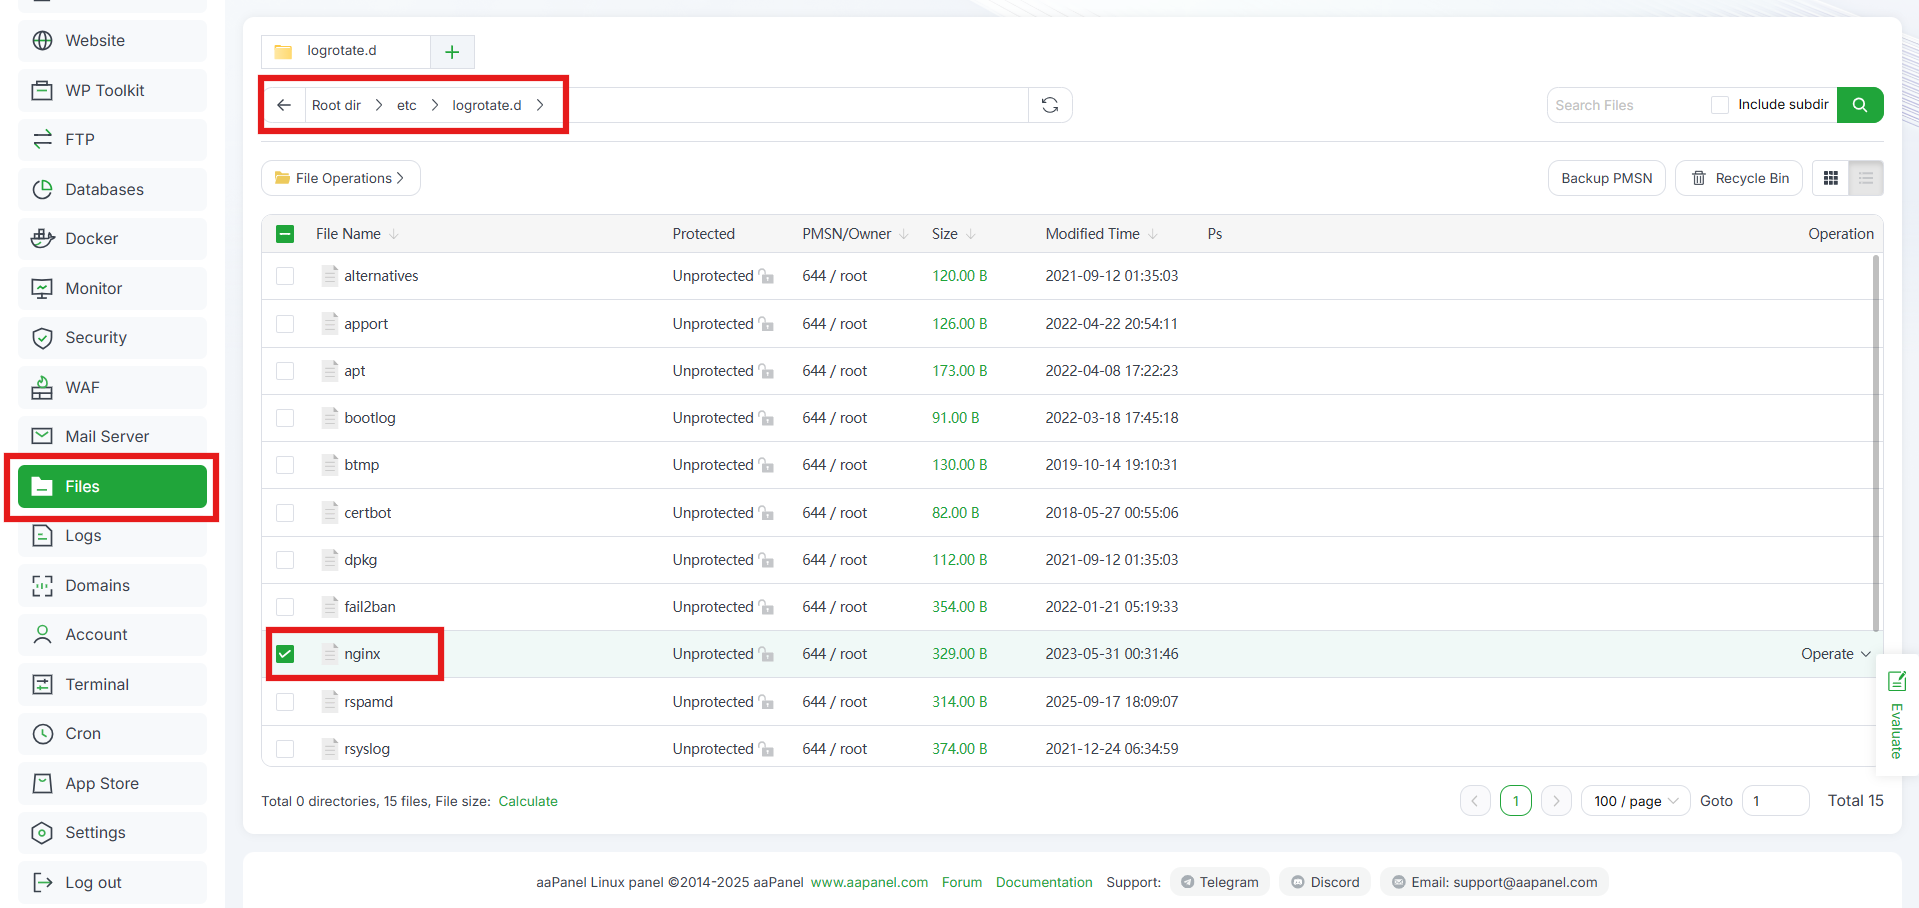Navigate to Root dir breadcrumb

(336, 105)
